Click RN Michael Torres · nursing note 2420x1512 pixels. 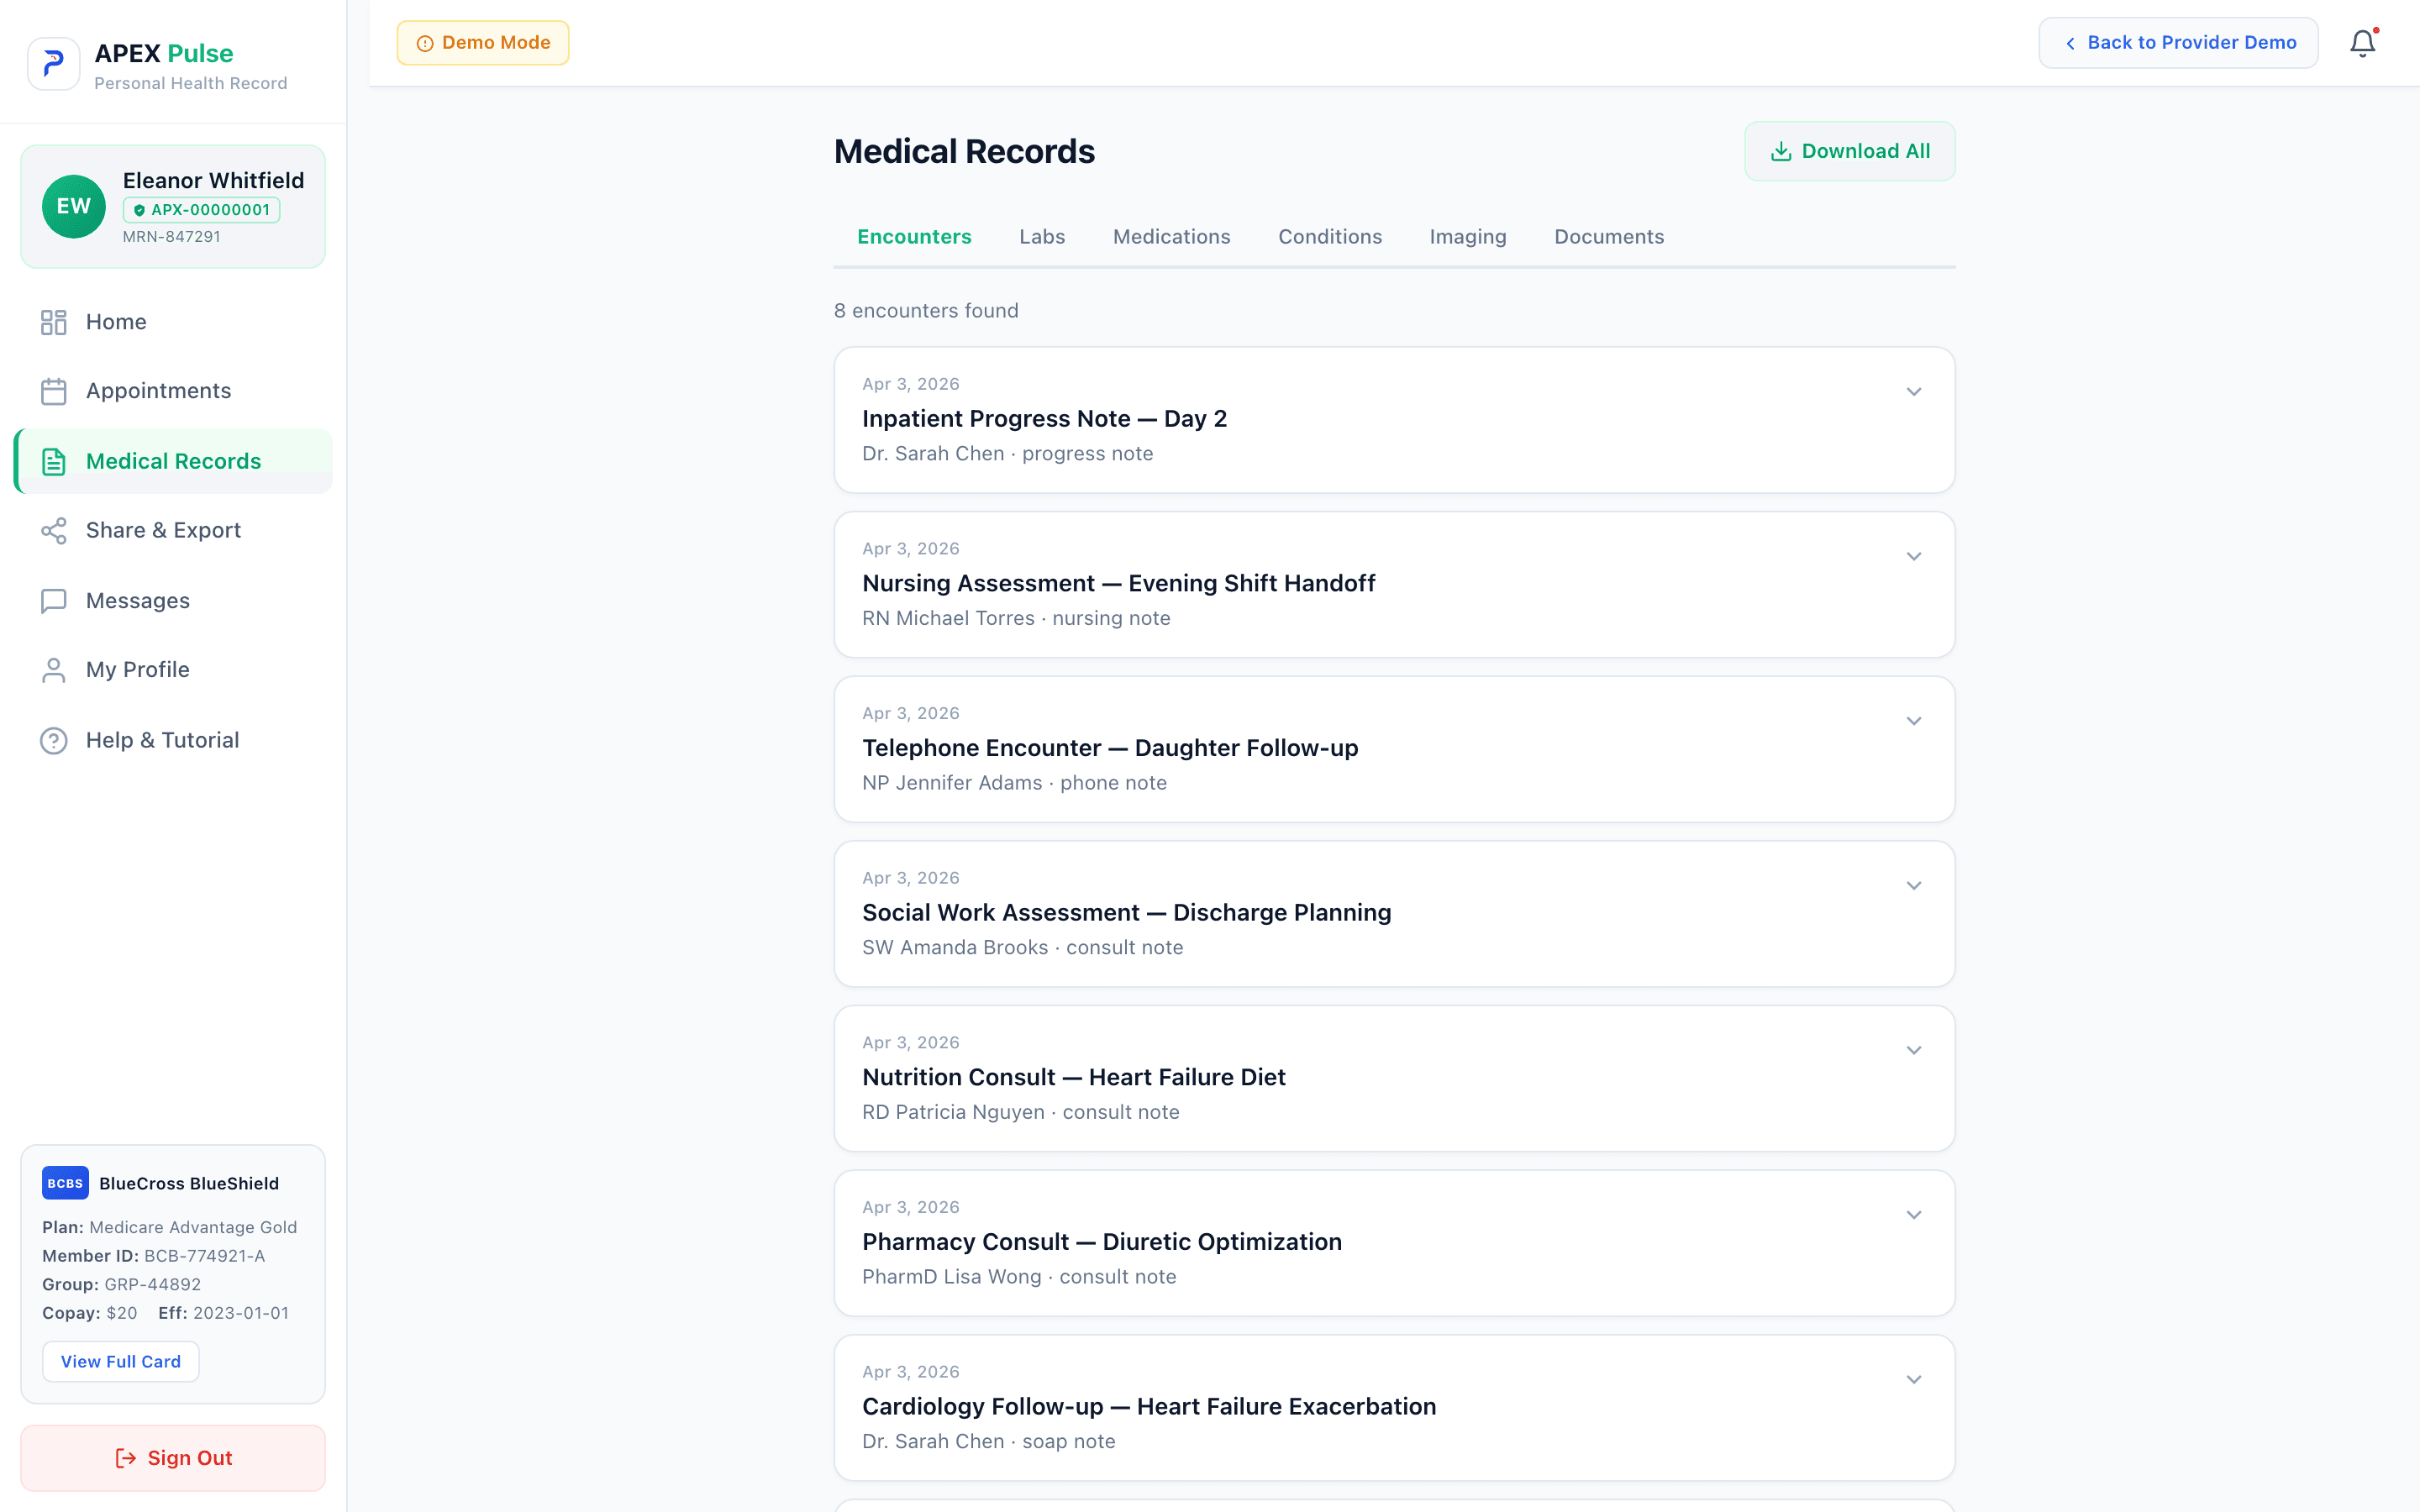(1016, 619)
